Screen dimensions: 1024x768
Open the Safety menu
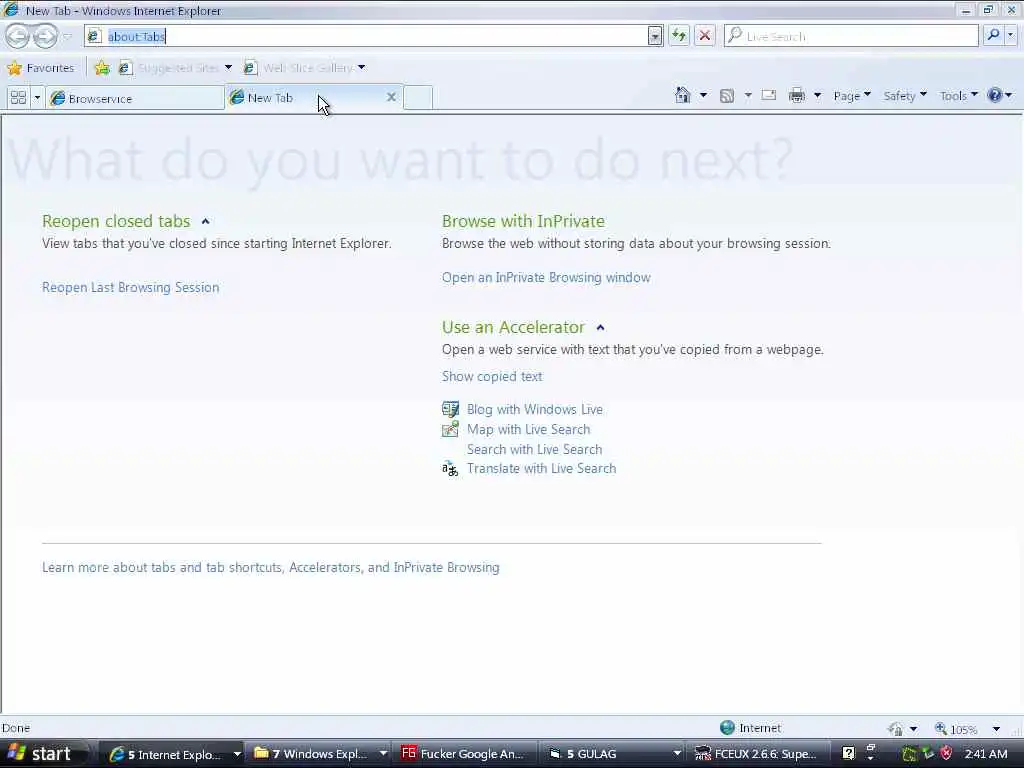pyautogui.click(x=905, y=96)
